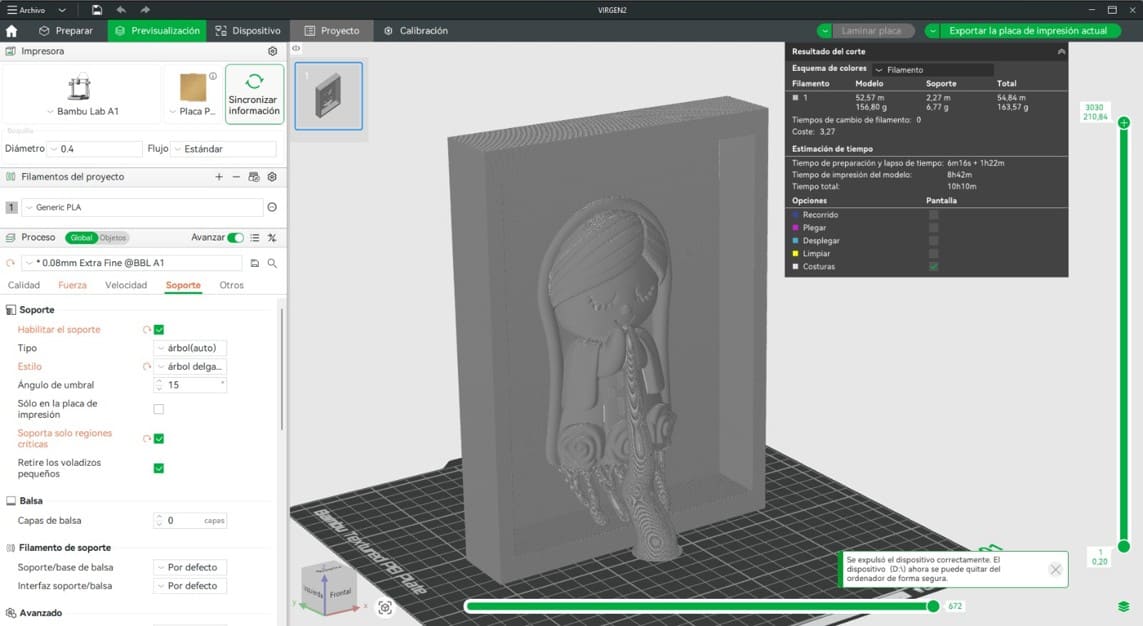Viewport: 1143px width, 626px height.
Task: Open Interfaz soporte/balsa dropdown
Action: (x=190, y=586)
